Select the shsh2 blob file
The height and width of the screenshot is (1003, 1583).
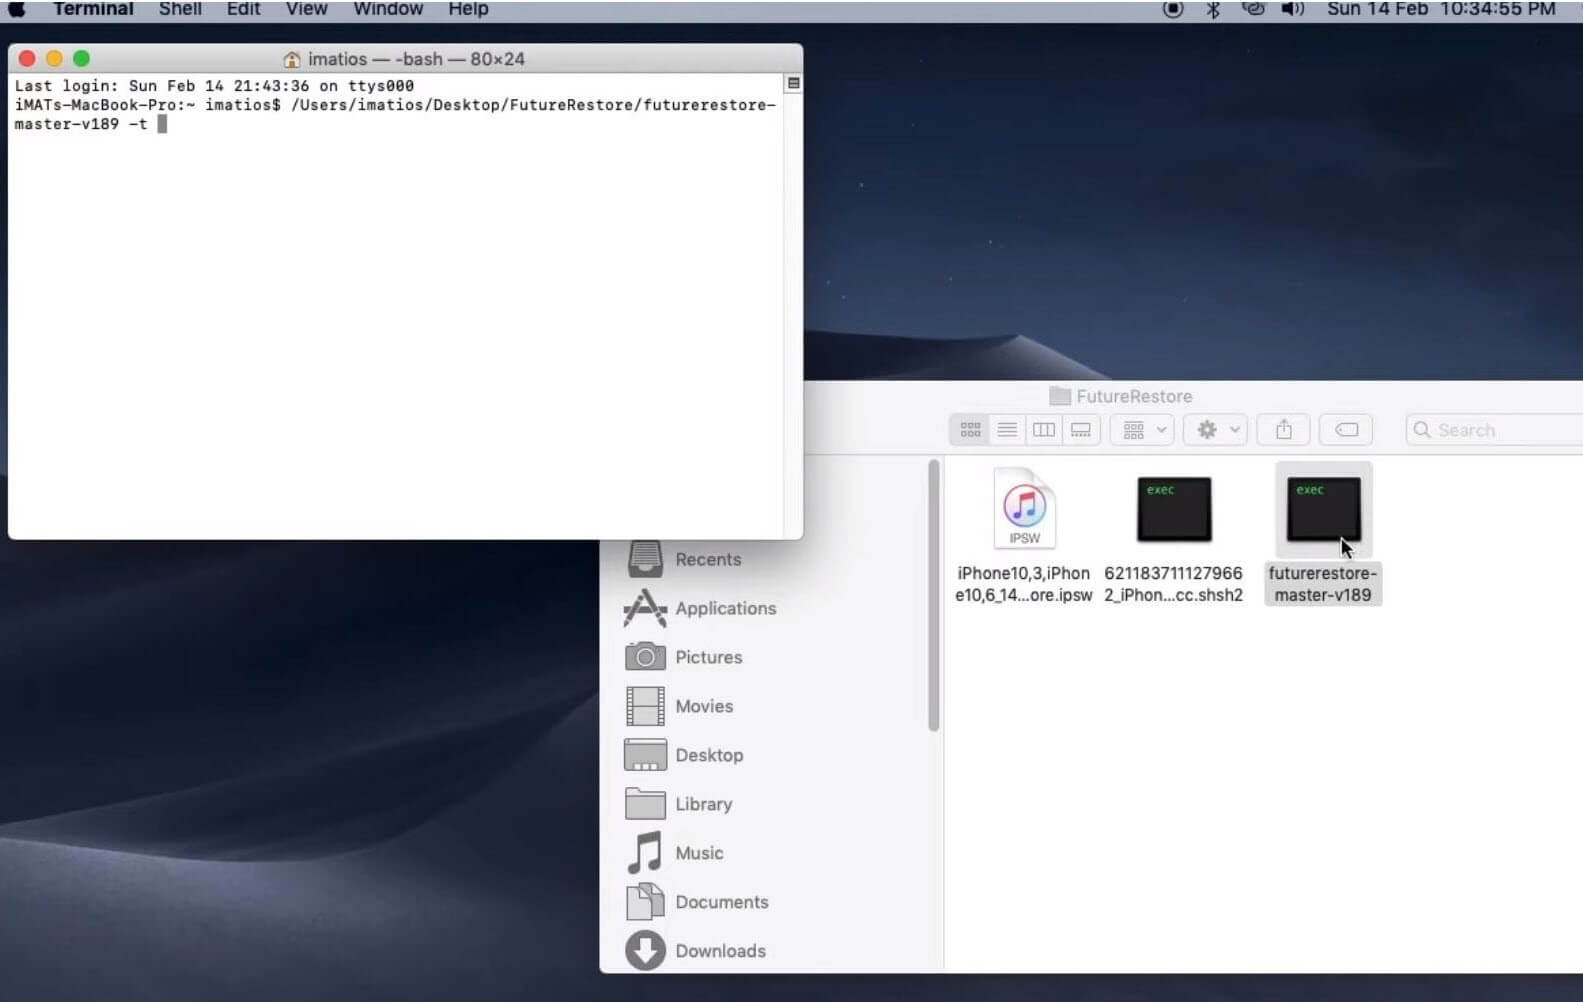[x=1174, y=510]
